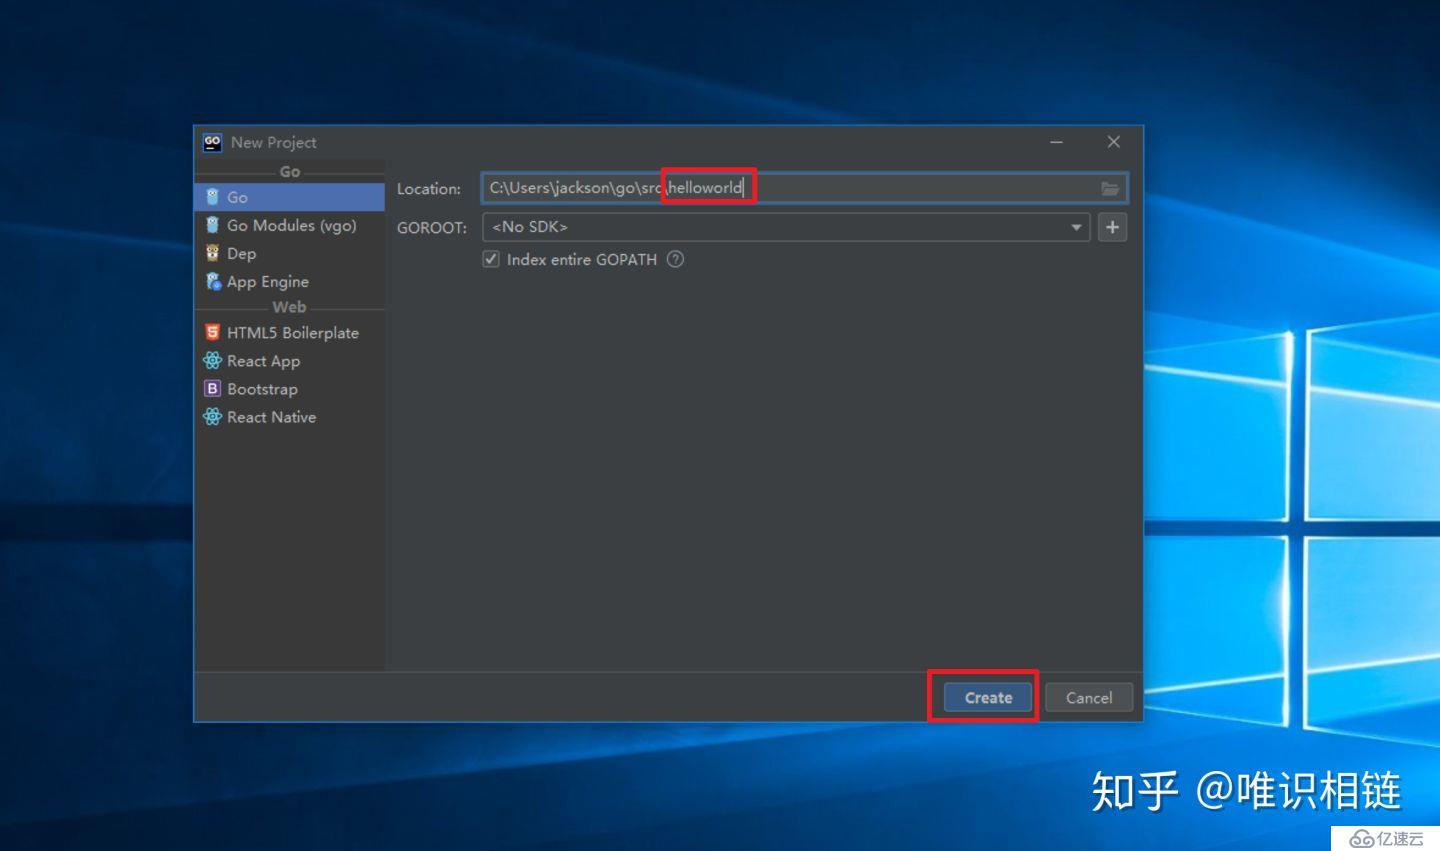Browse for project location folder icon
Viewport: 1440px width, 851px height.
click(1110, 188)
